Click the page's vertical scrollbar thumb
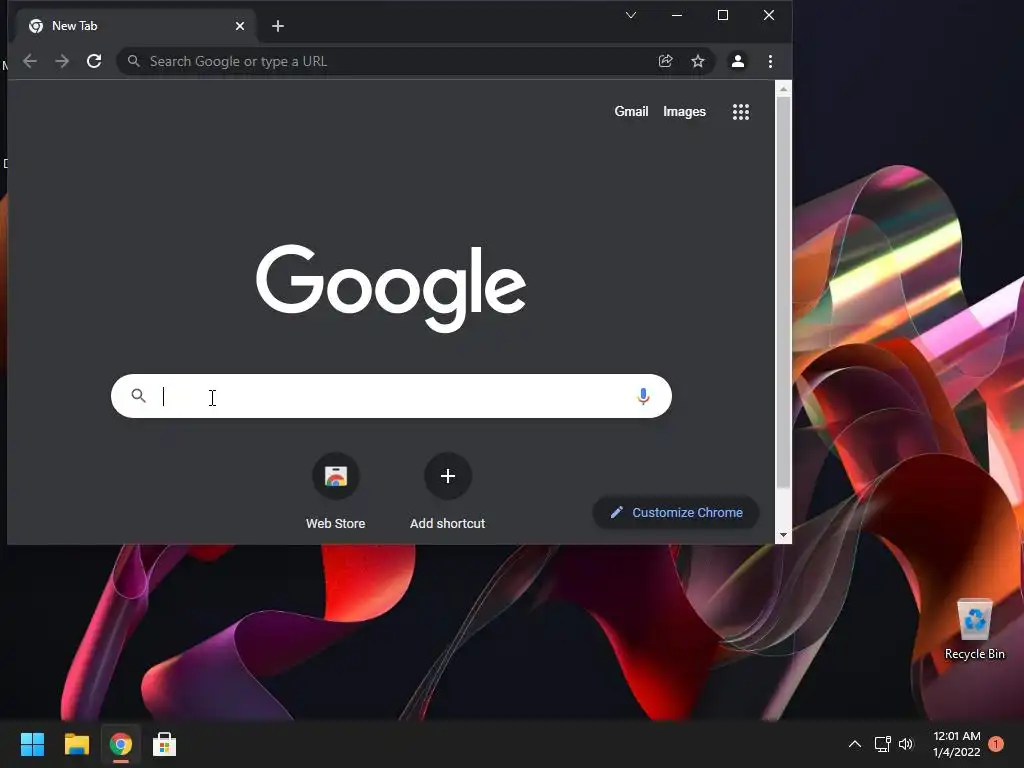Viewport: 1024px width, 768px height. click(x=783, y=292)
